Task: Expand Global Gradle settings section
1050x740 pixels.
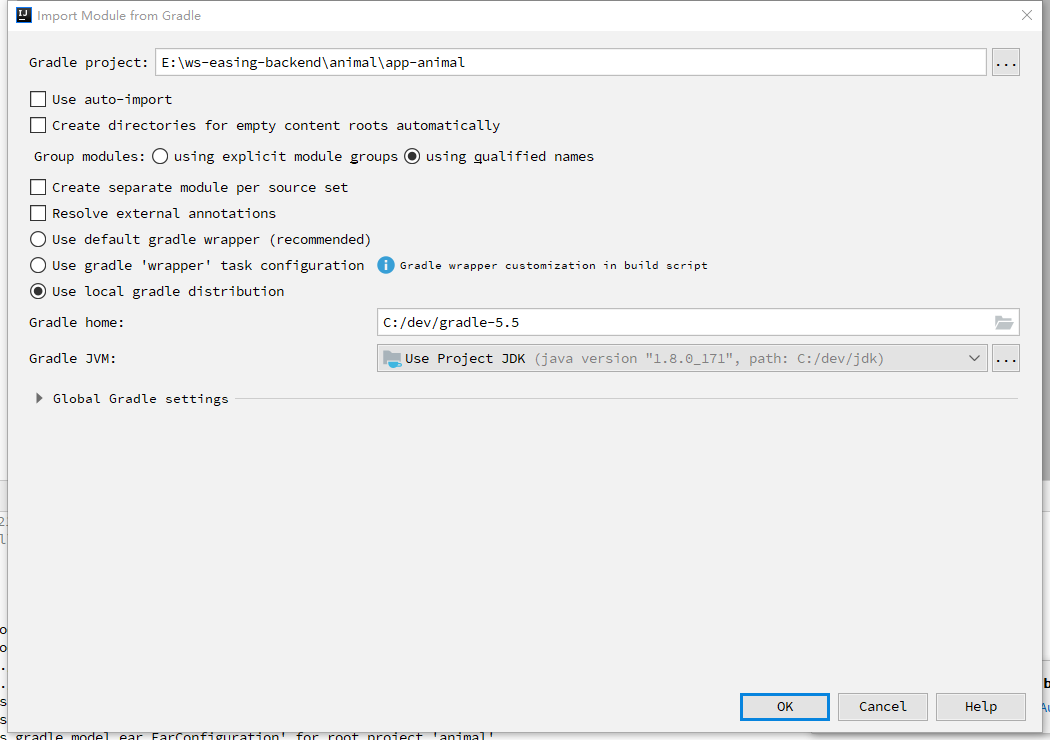Action: pyautogui.click(x=39, y=398)
